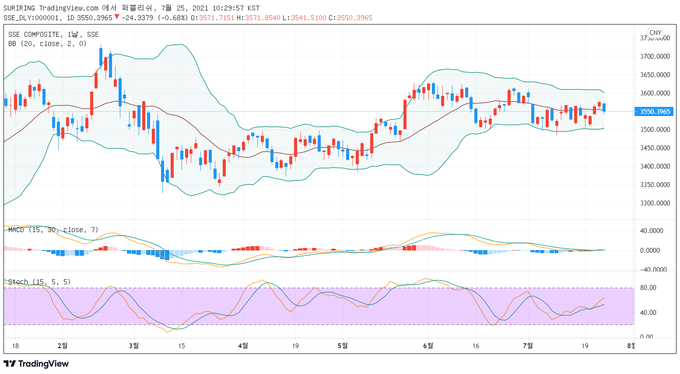Click the 3450.0000 price axis label

click(655, 148)
